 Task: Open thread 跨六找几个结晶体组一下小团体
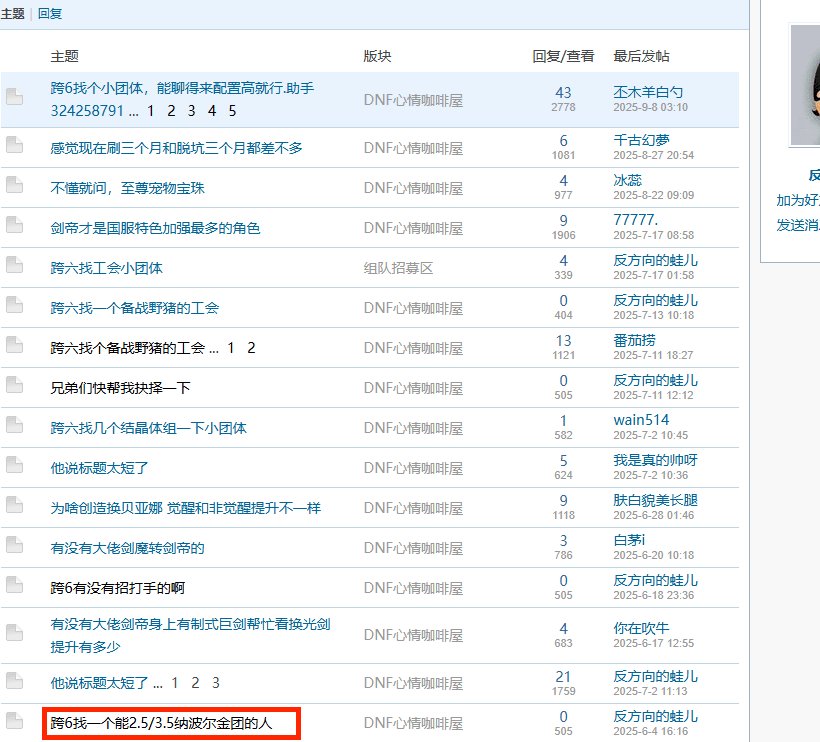[x=148, y=428]
